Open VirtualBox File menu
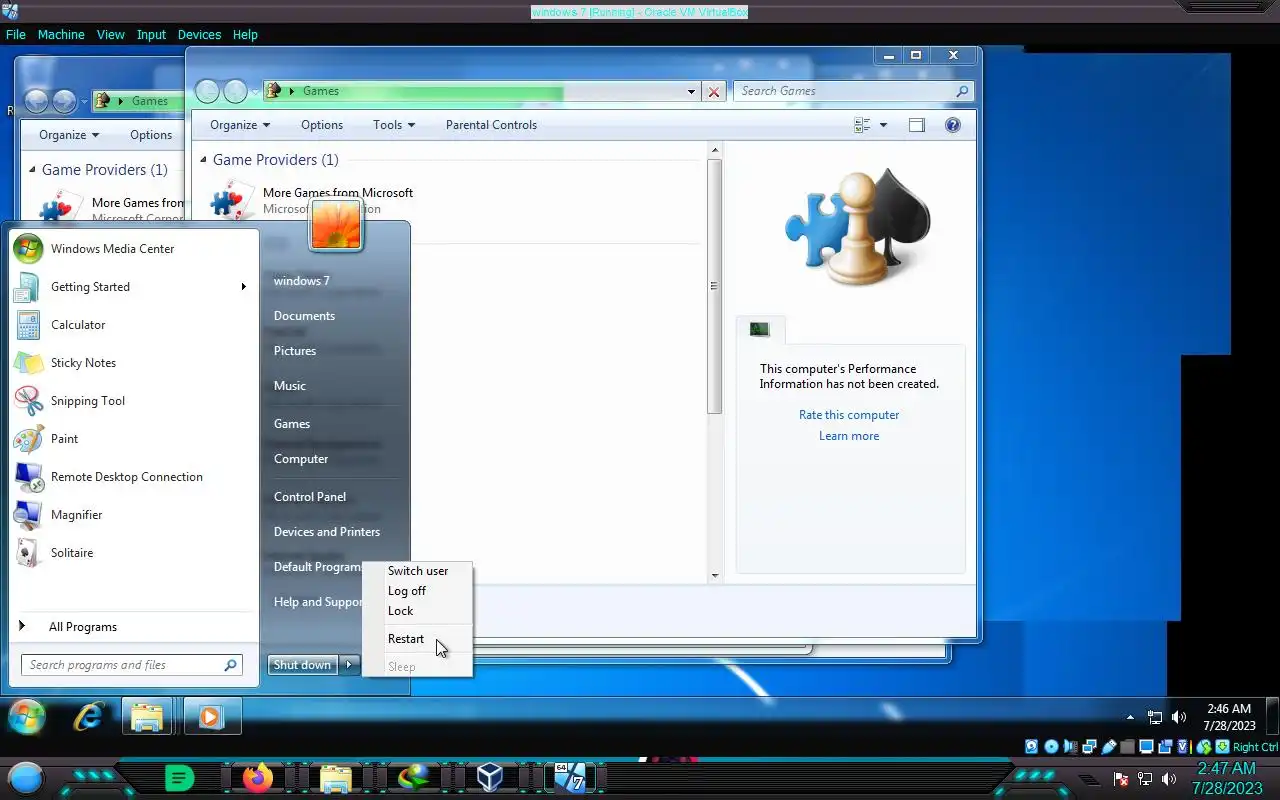This screenshot has width=1280, height=800. 15,34
